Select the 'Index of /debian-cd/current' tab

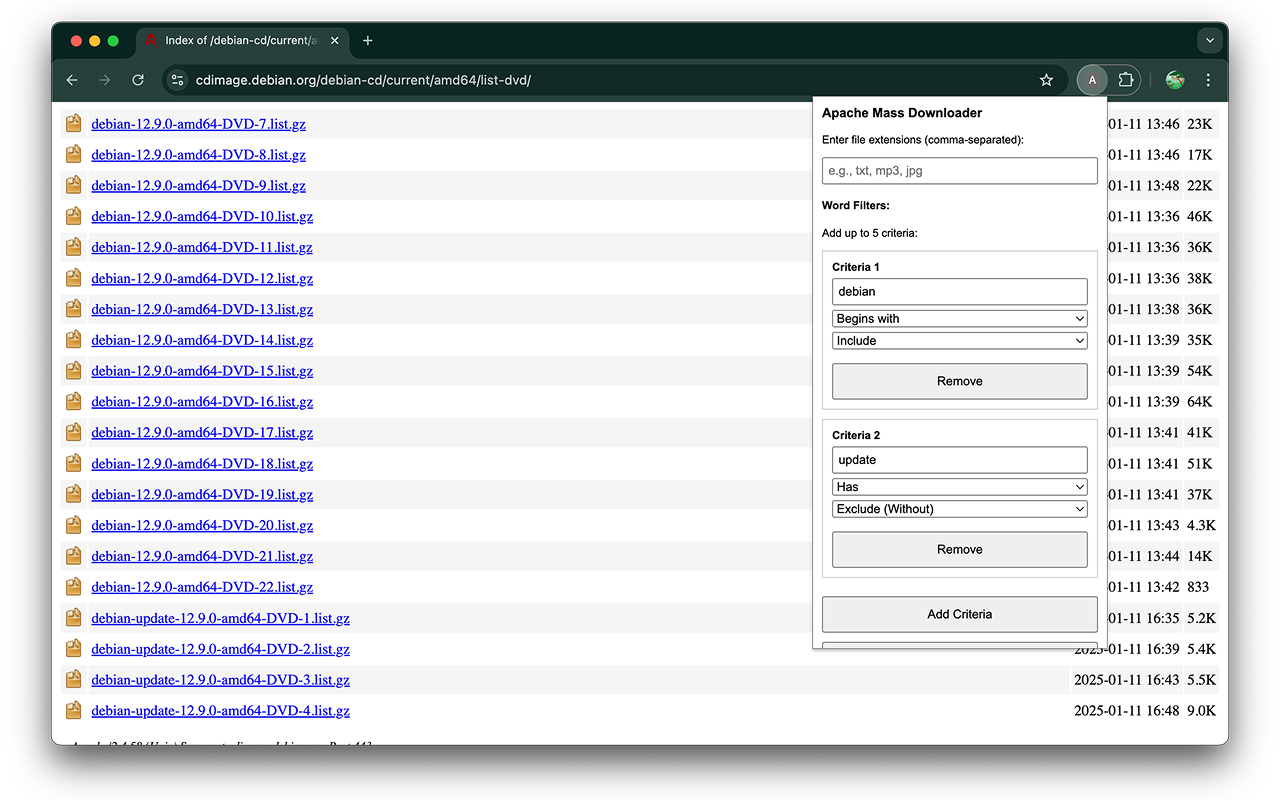coord(240,40)
